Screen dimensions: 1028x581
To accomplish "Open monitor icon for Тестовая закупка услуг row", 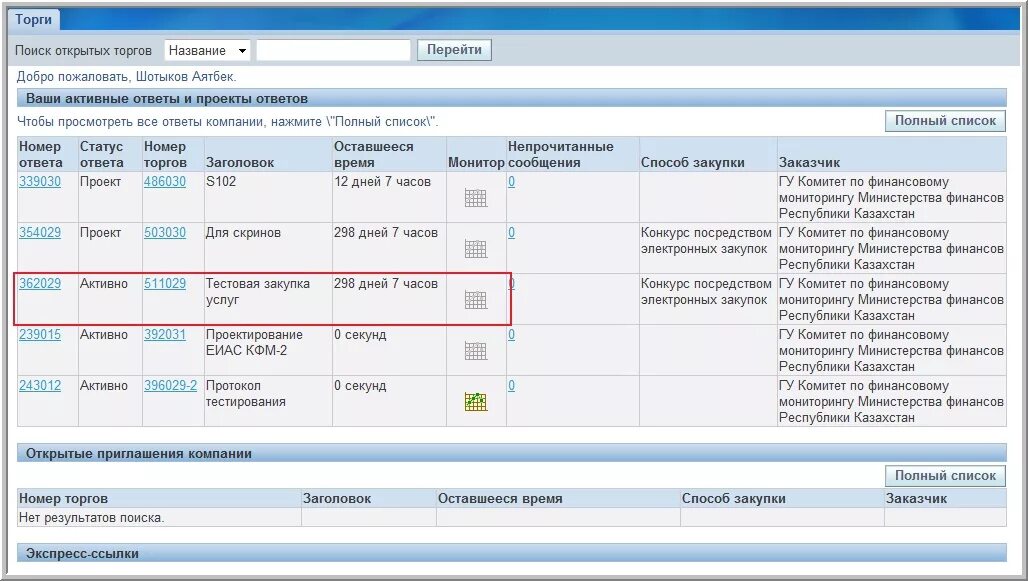I will 476,300.
